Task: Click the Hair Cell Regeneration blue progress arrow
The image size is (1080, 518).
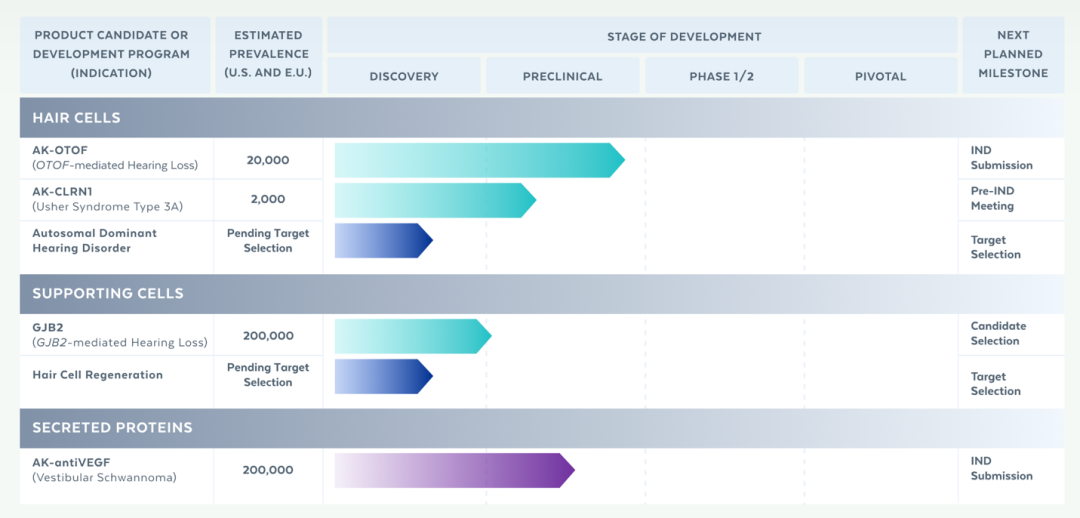Action: click(384, 376)
